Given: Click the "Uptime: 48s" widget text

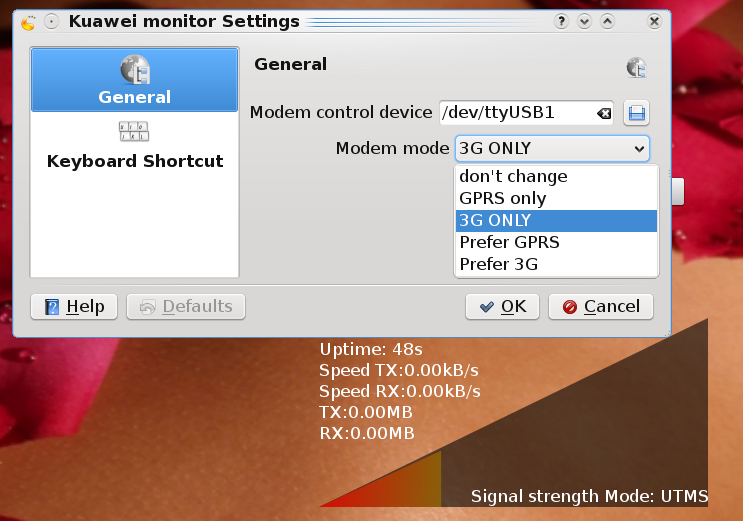Looking at the screenshot, I should point(371,349).
